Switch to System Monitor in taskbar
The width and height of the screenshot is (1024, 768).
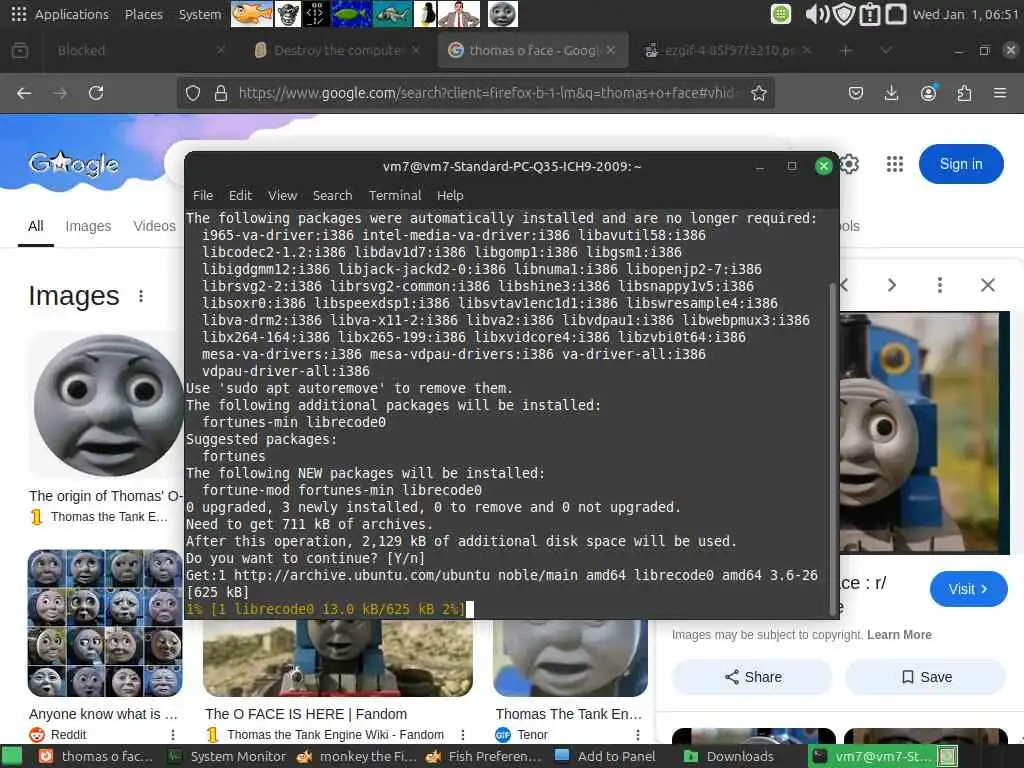tap(227, 756)
